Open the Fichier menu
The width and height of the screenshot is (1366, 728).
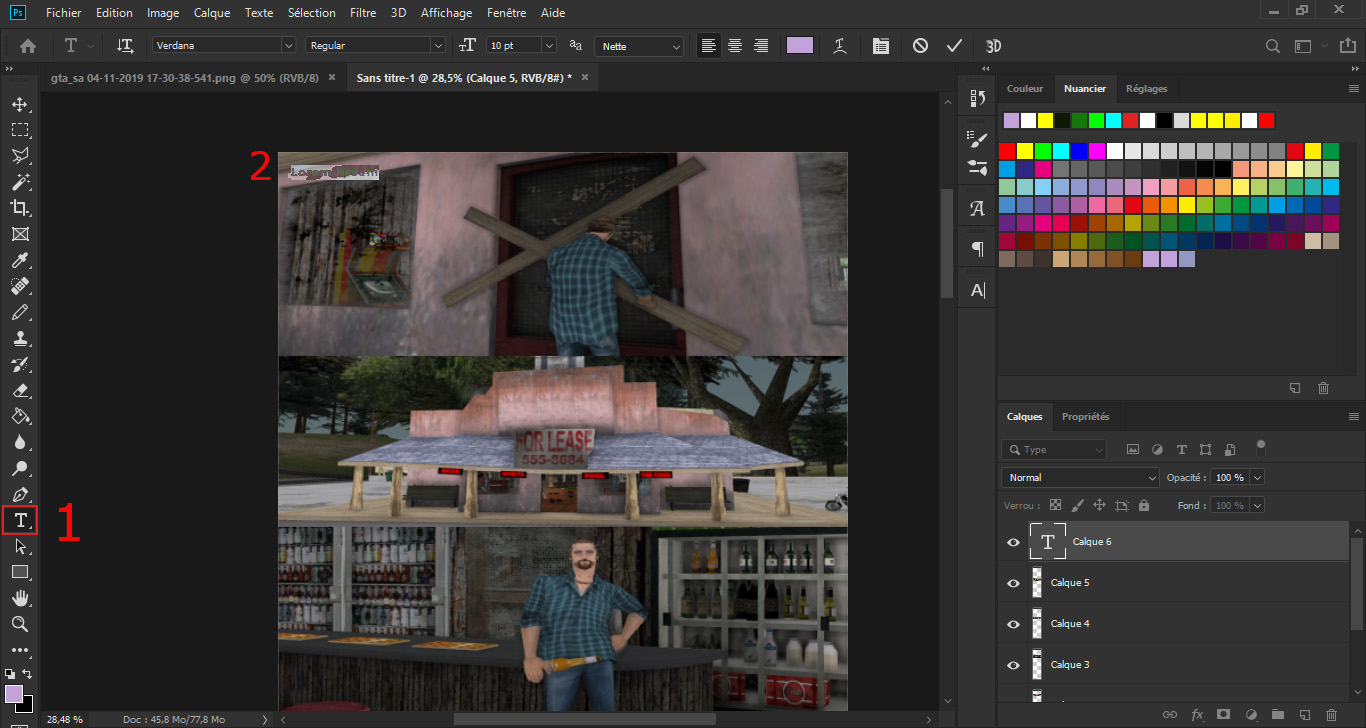(63, 13)
